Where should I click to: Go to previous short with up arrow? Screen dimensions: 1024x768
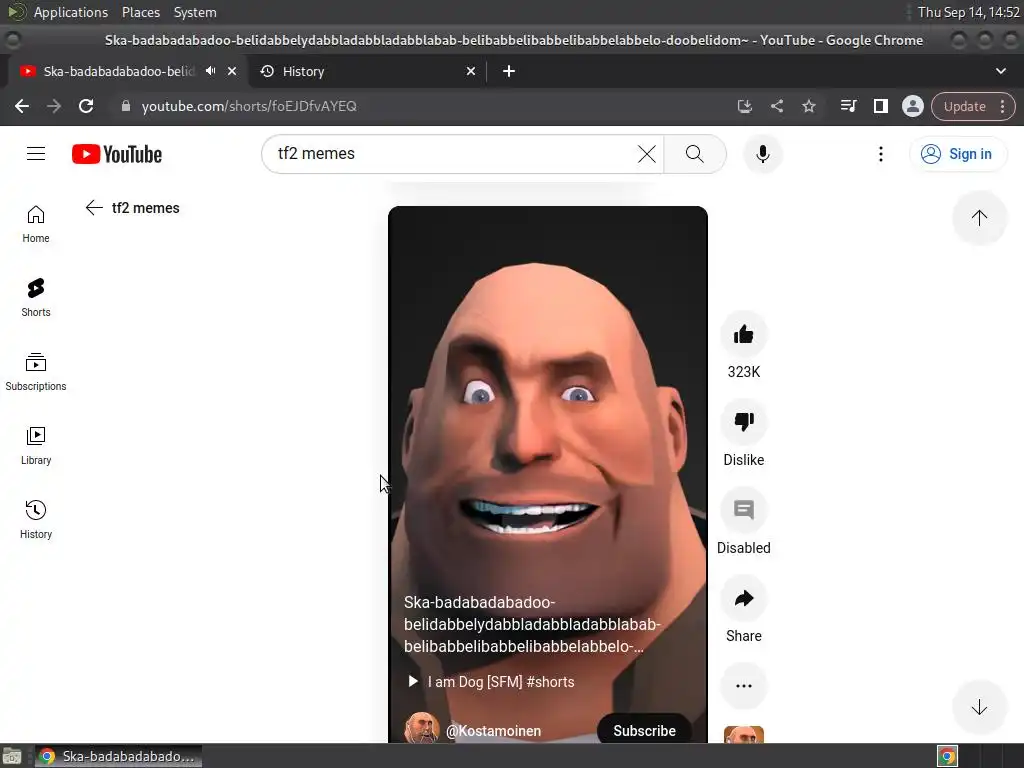click(979, 218)
